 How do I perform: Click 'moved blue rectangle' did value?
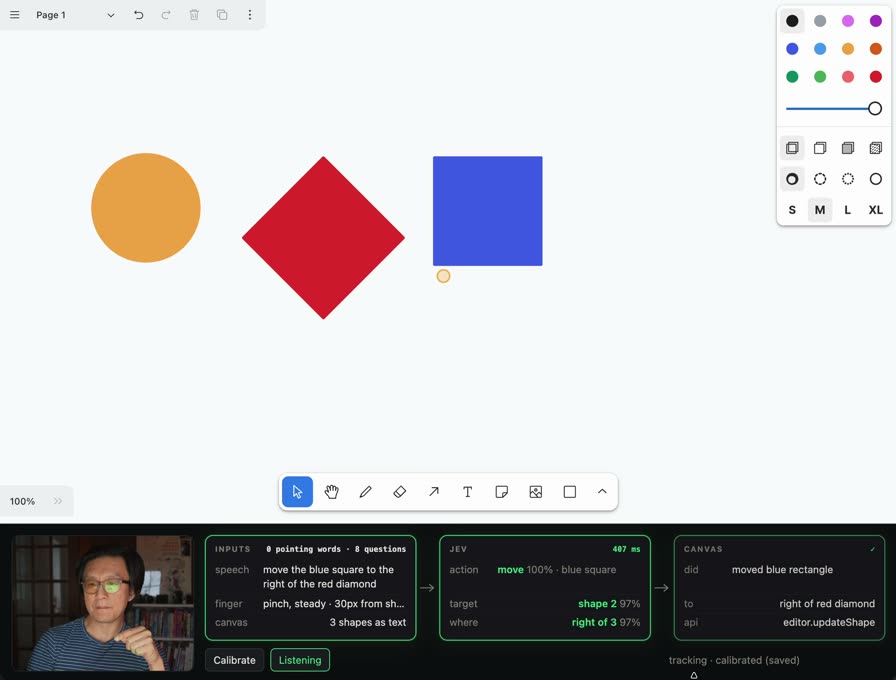782,570
